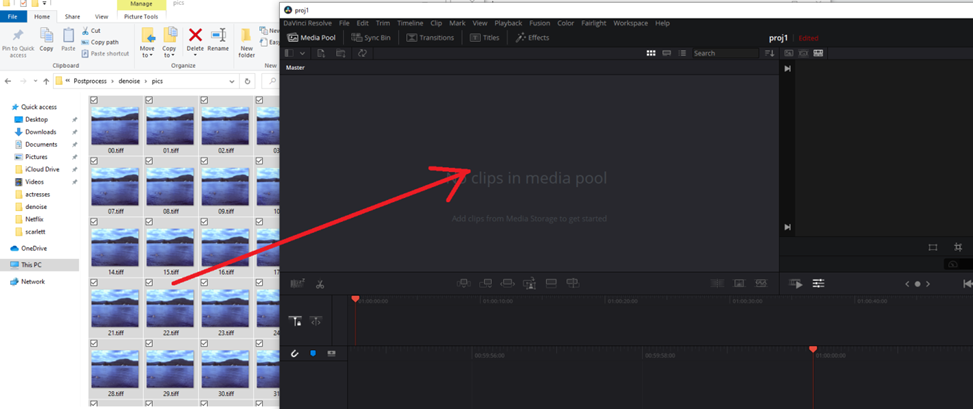Switch to the View tab in File Explorer
973x409 pixels.
102,17
